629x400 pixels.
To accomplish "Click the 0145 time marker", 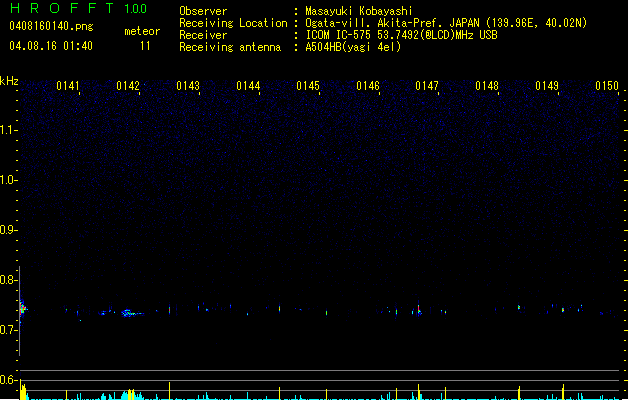I will 308,86.
